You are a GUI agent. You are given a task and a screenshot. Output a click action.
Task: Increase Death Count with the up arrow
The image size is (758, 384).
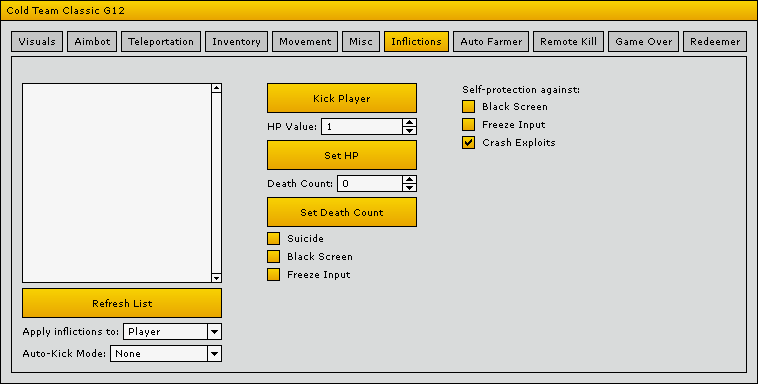pos(409,180)
